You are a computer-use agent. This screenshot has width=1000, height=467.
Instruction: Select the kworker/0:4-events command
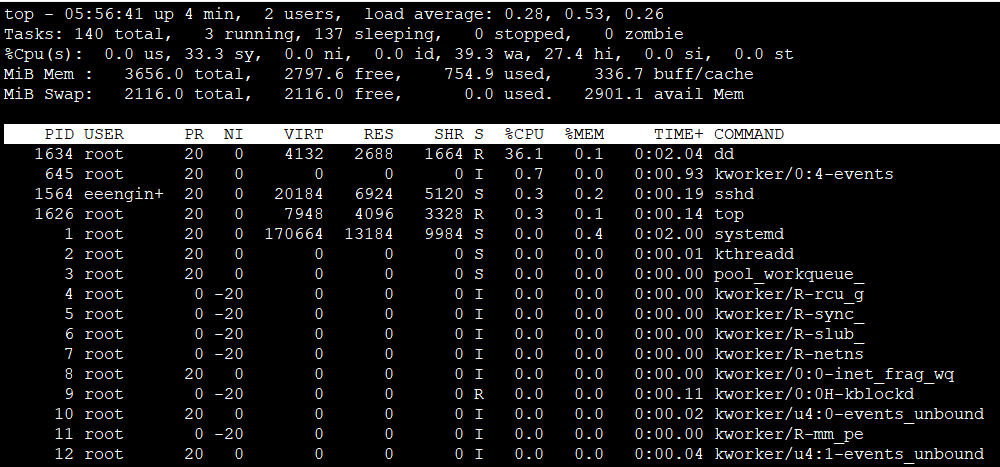pos(804,174)
